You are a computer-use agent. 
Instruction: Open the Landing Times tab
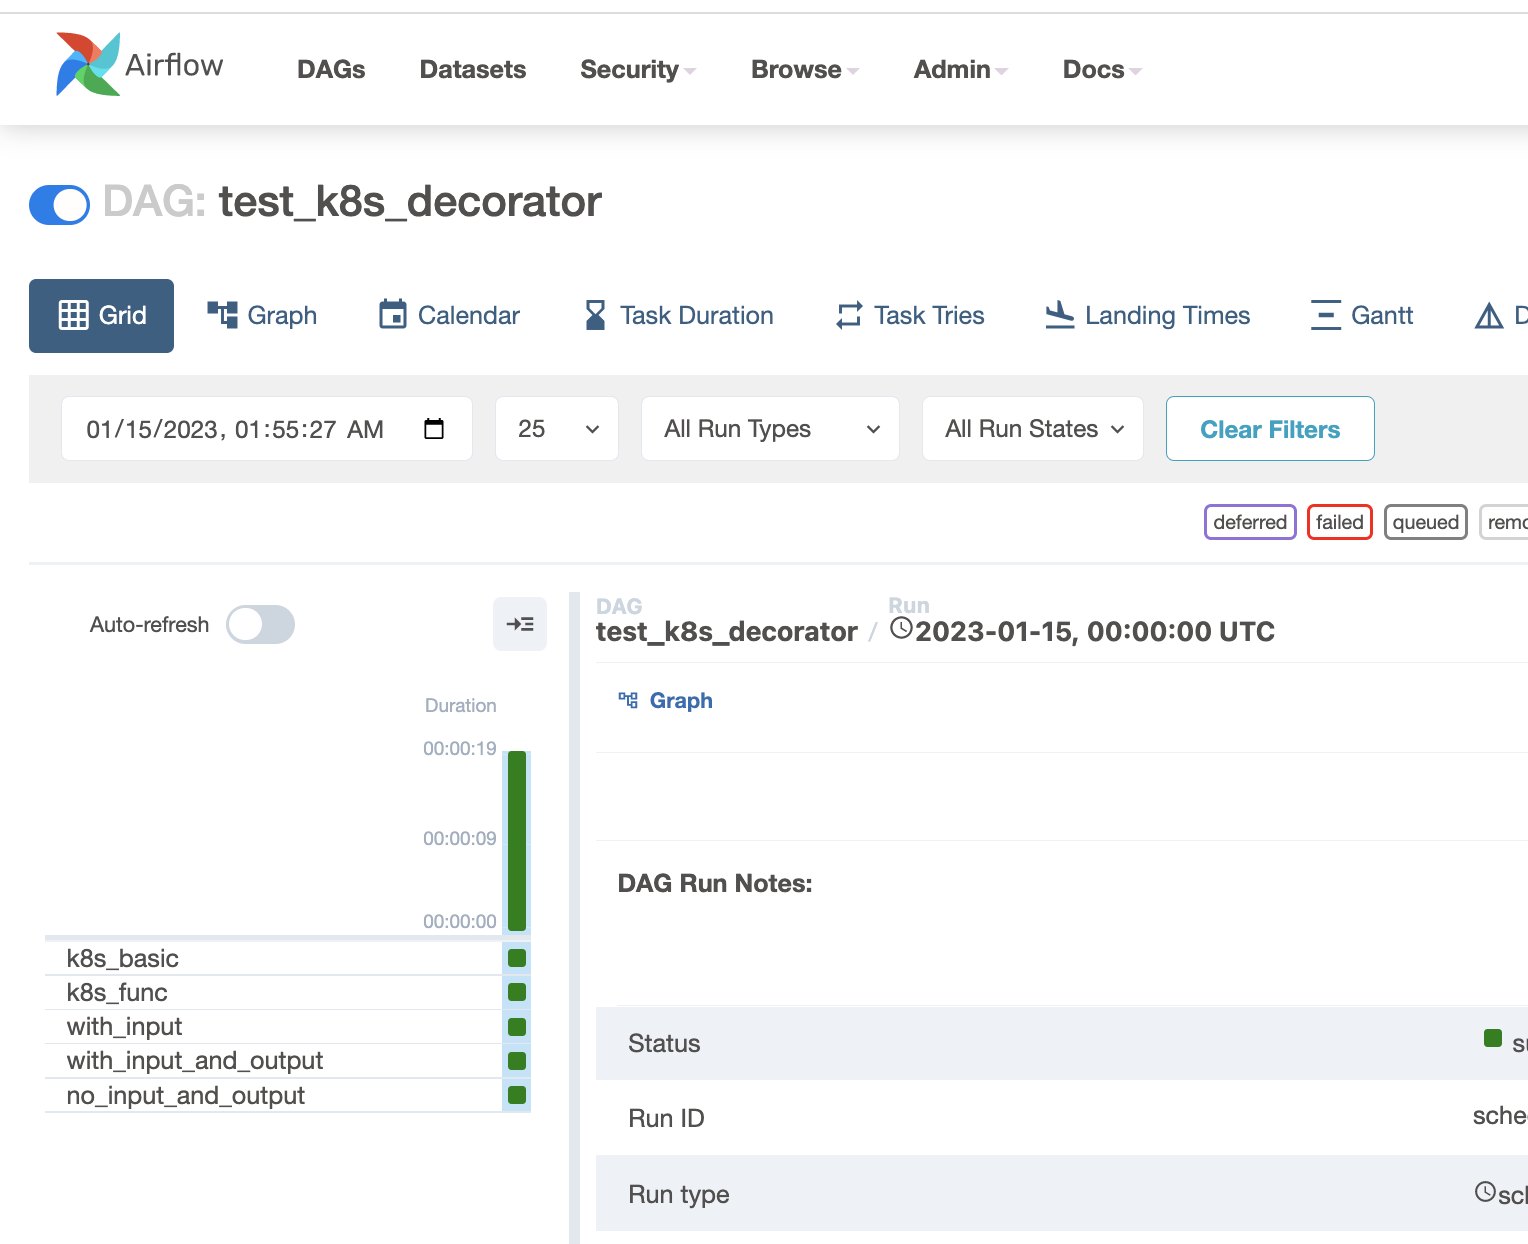coord(1147,316)
